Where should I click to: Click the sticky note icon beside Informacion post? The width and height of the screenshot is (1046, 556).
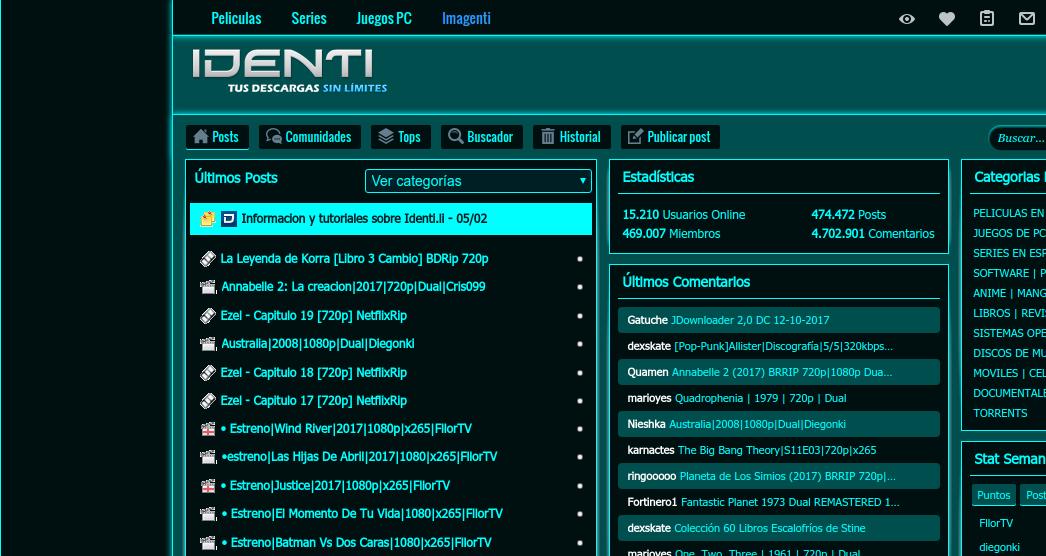(x=207, y=219)
